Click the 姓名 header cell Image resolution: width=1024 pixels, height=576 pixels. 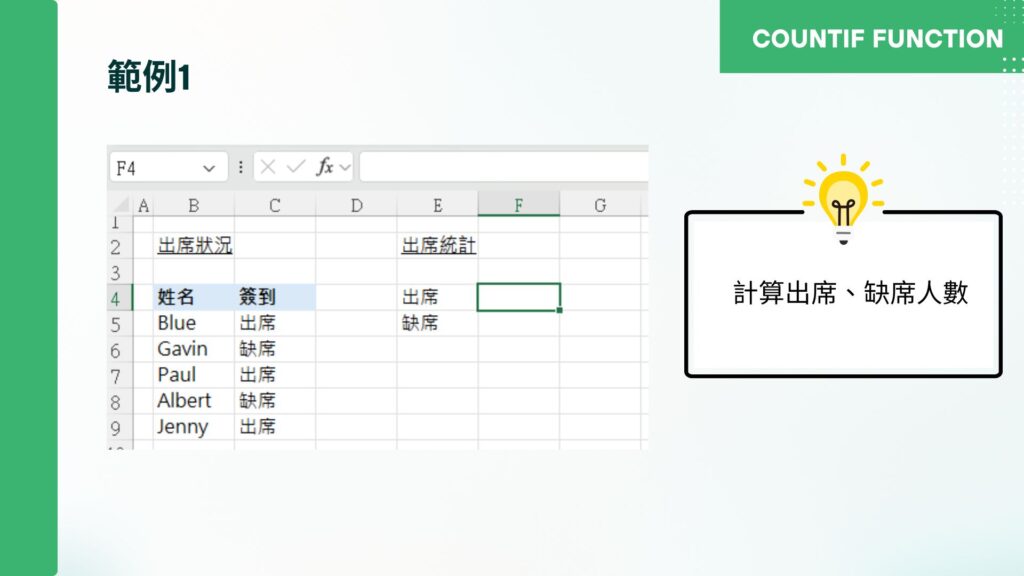pos(194,297)
